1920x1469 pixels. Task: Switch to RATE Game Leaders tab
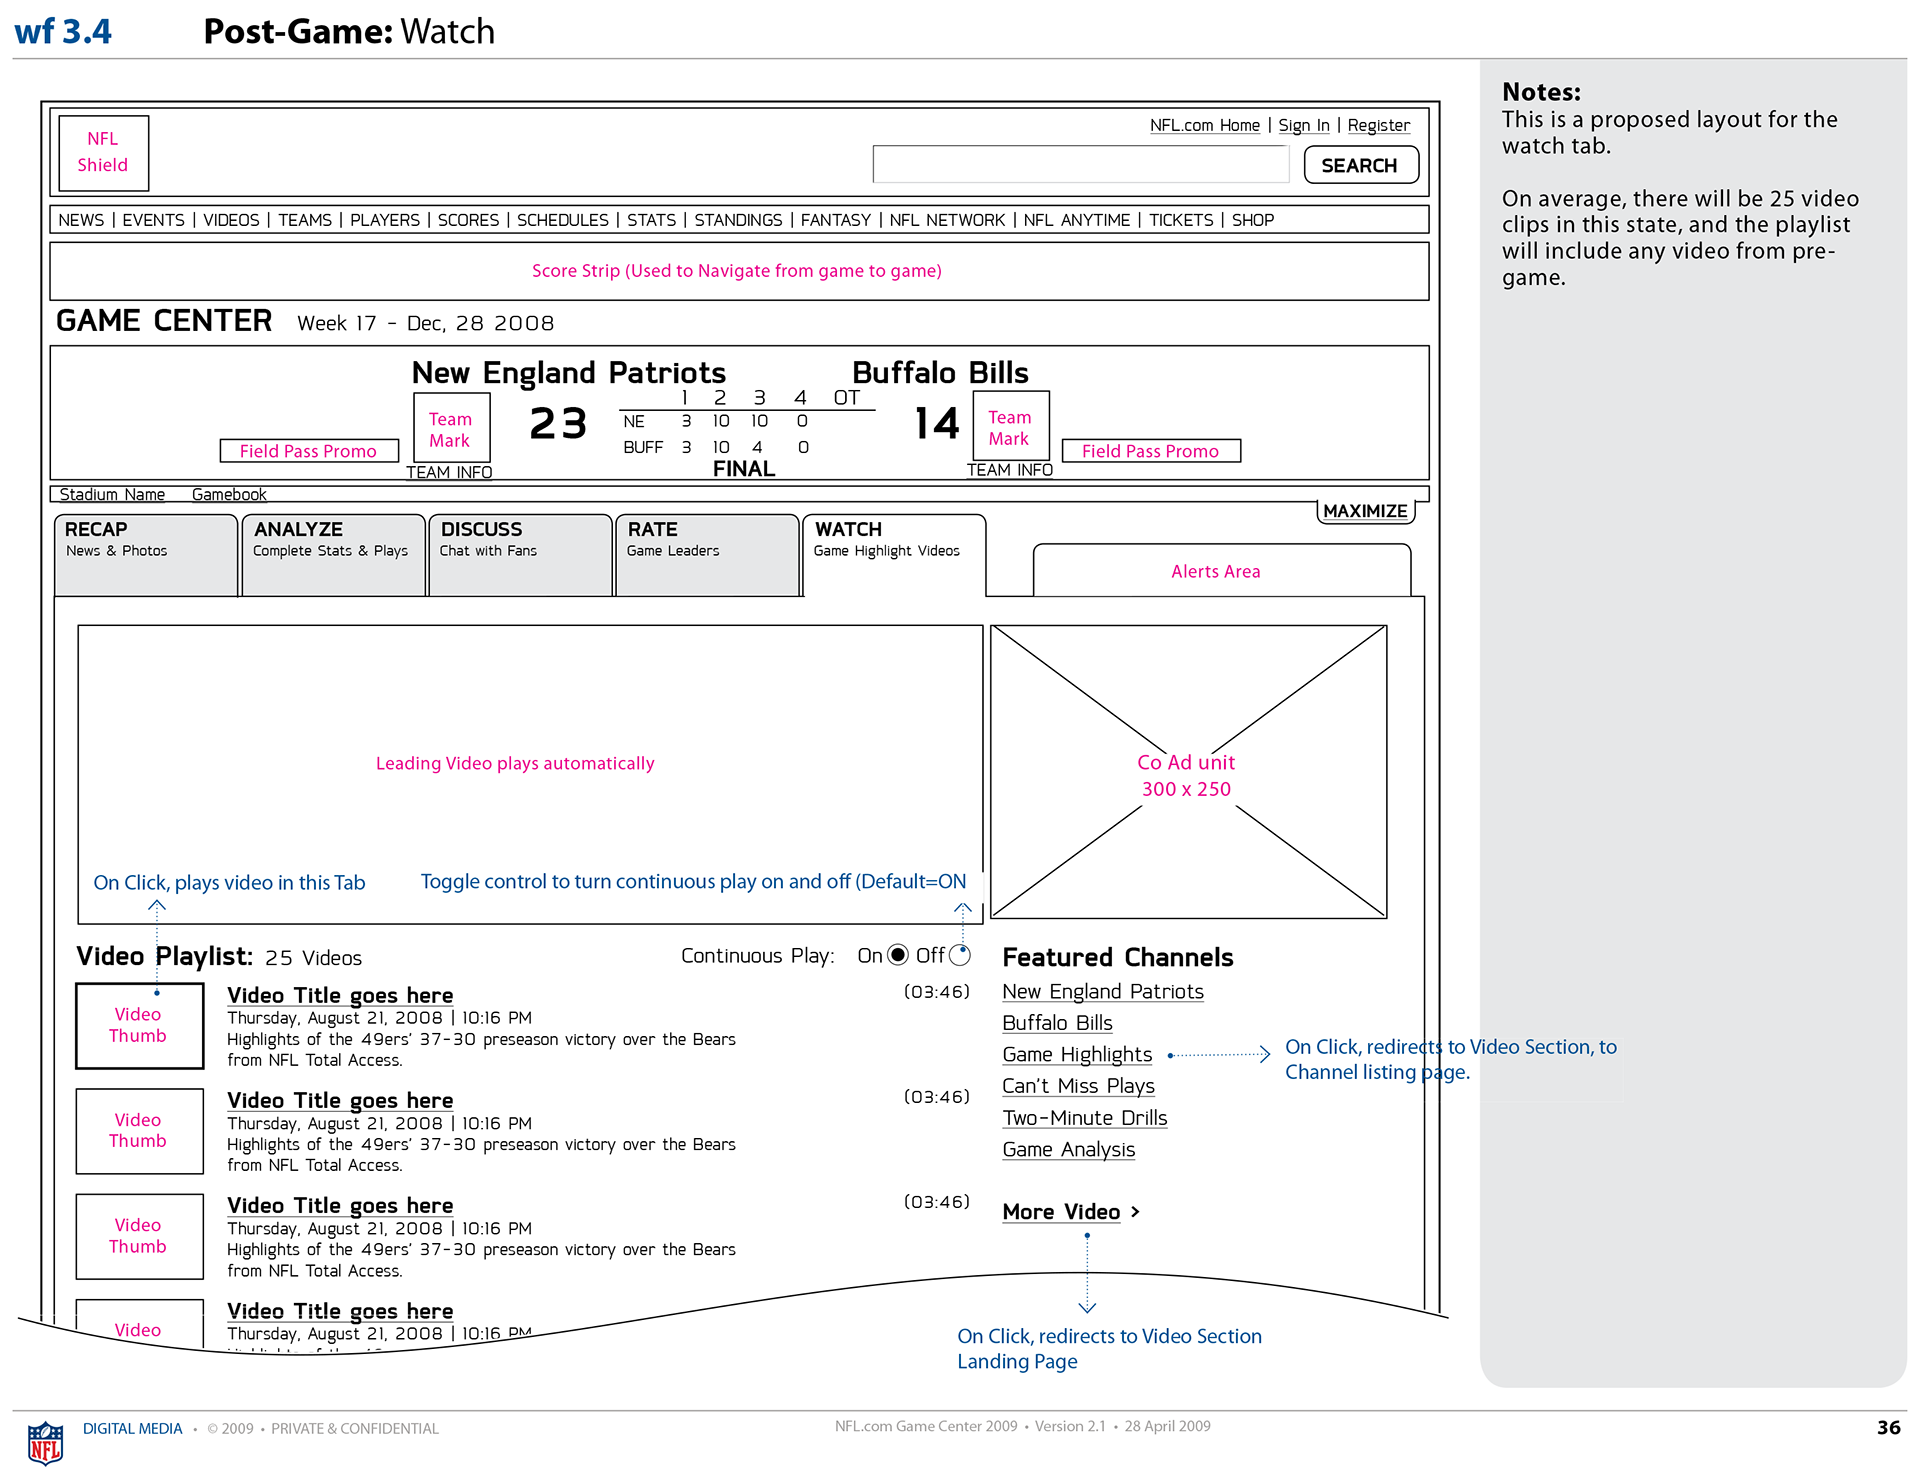click(707, 555)
